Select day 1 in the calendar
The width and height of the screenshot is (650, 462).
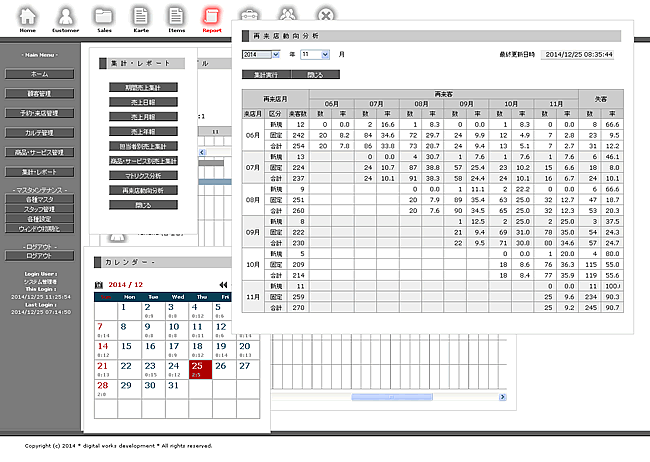click(129, 311)
